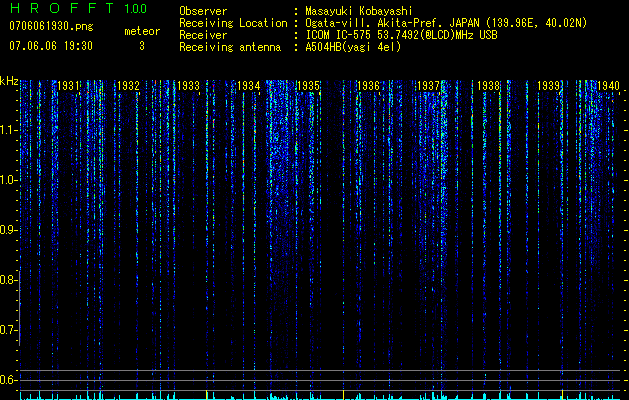
Task: Click the Receiver ICOM IC-575 line
Action: (x=401, y=35)
